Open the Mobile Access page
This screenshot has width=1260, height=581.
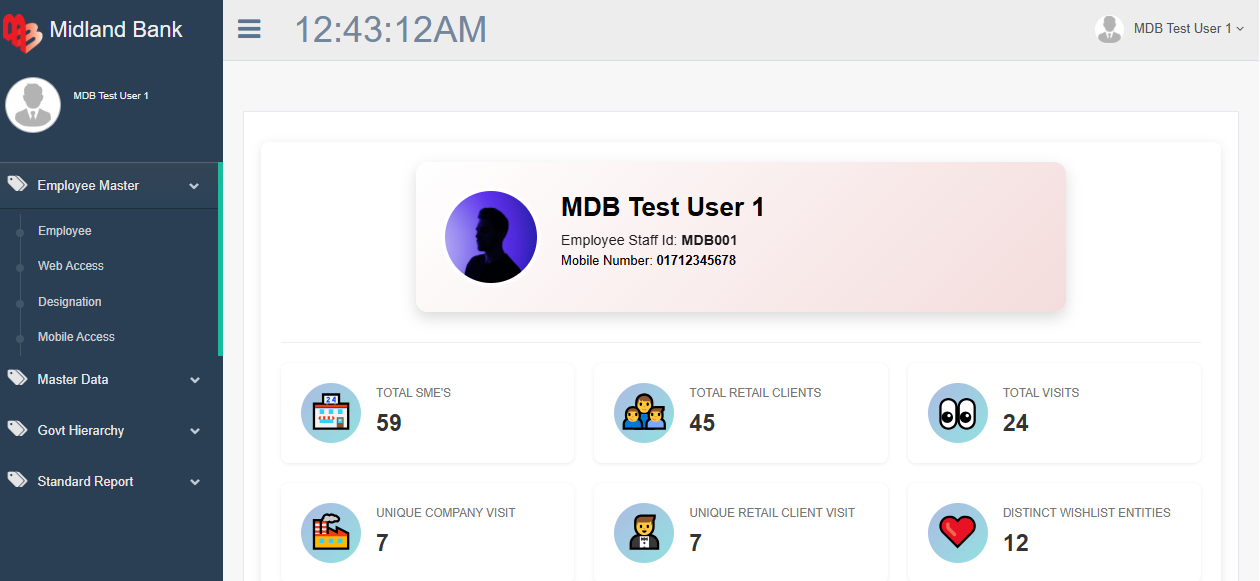(76, 337)
